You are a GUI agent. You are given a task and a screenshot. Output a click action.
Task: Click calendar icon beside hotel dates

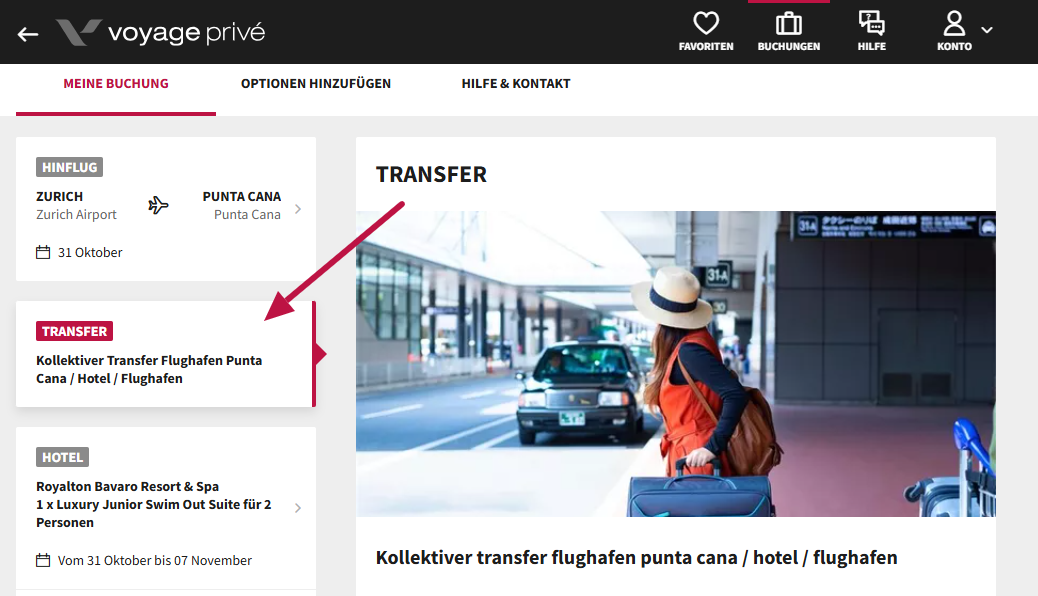pyautogui.click(x=43, y=560)
